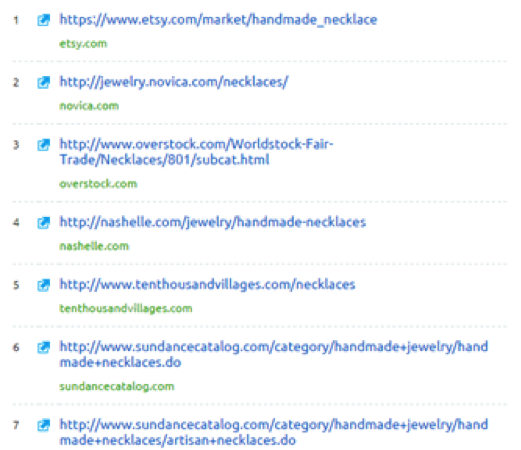Open external link icon for tenthousandvillages.com result

pyautogui.click(x=43, y=285)
